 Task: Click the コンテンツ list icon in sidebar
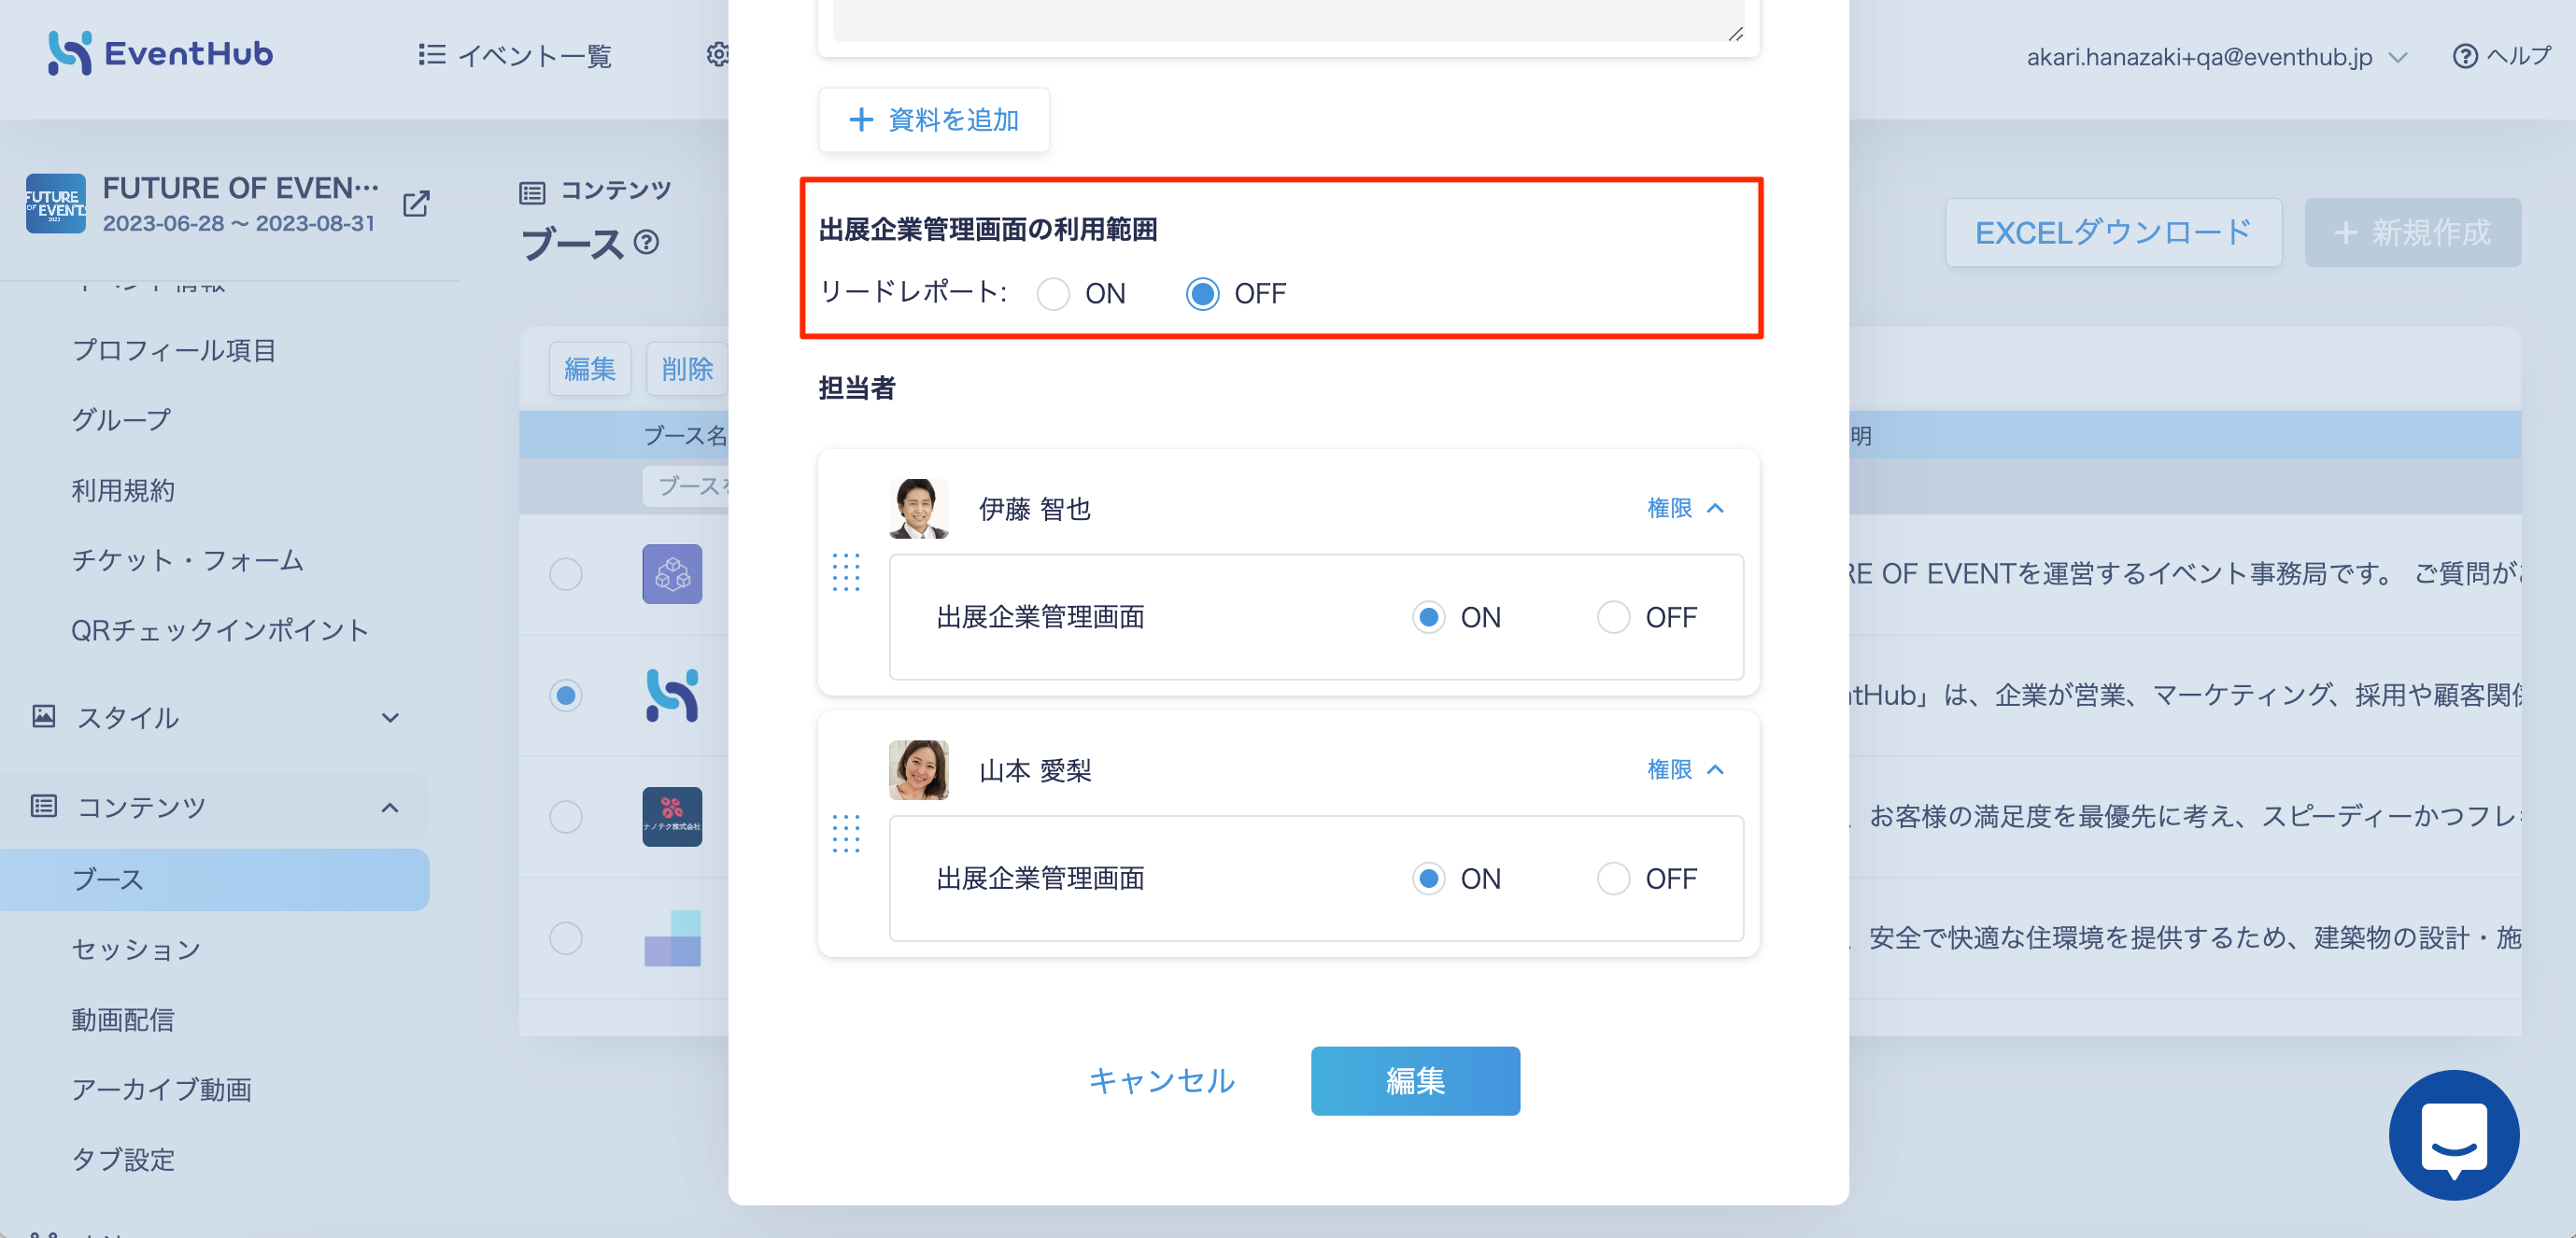[44, 806]
